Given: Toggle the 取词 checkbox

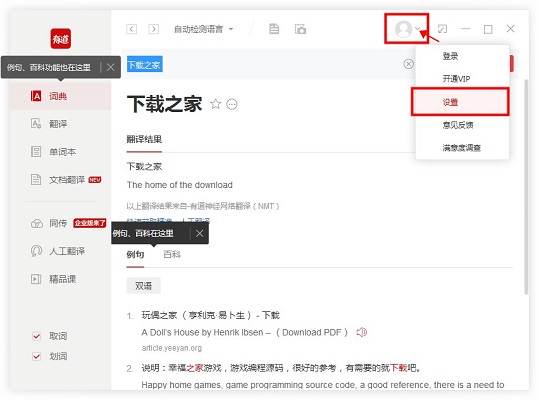Looking at the screenshot, I should tap(36, 336).
